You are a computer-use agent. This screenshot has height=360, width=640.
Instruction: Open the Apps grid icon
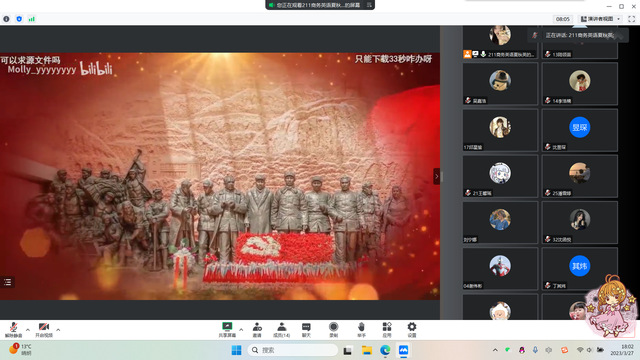387,329
